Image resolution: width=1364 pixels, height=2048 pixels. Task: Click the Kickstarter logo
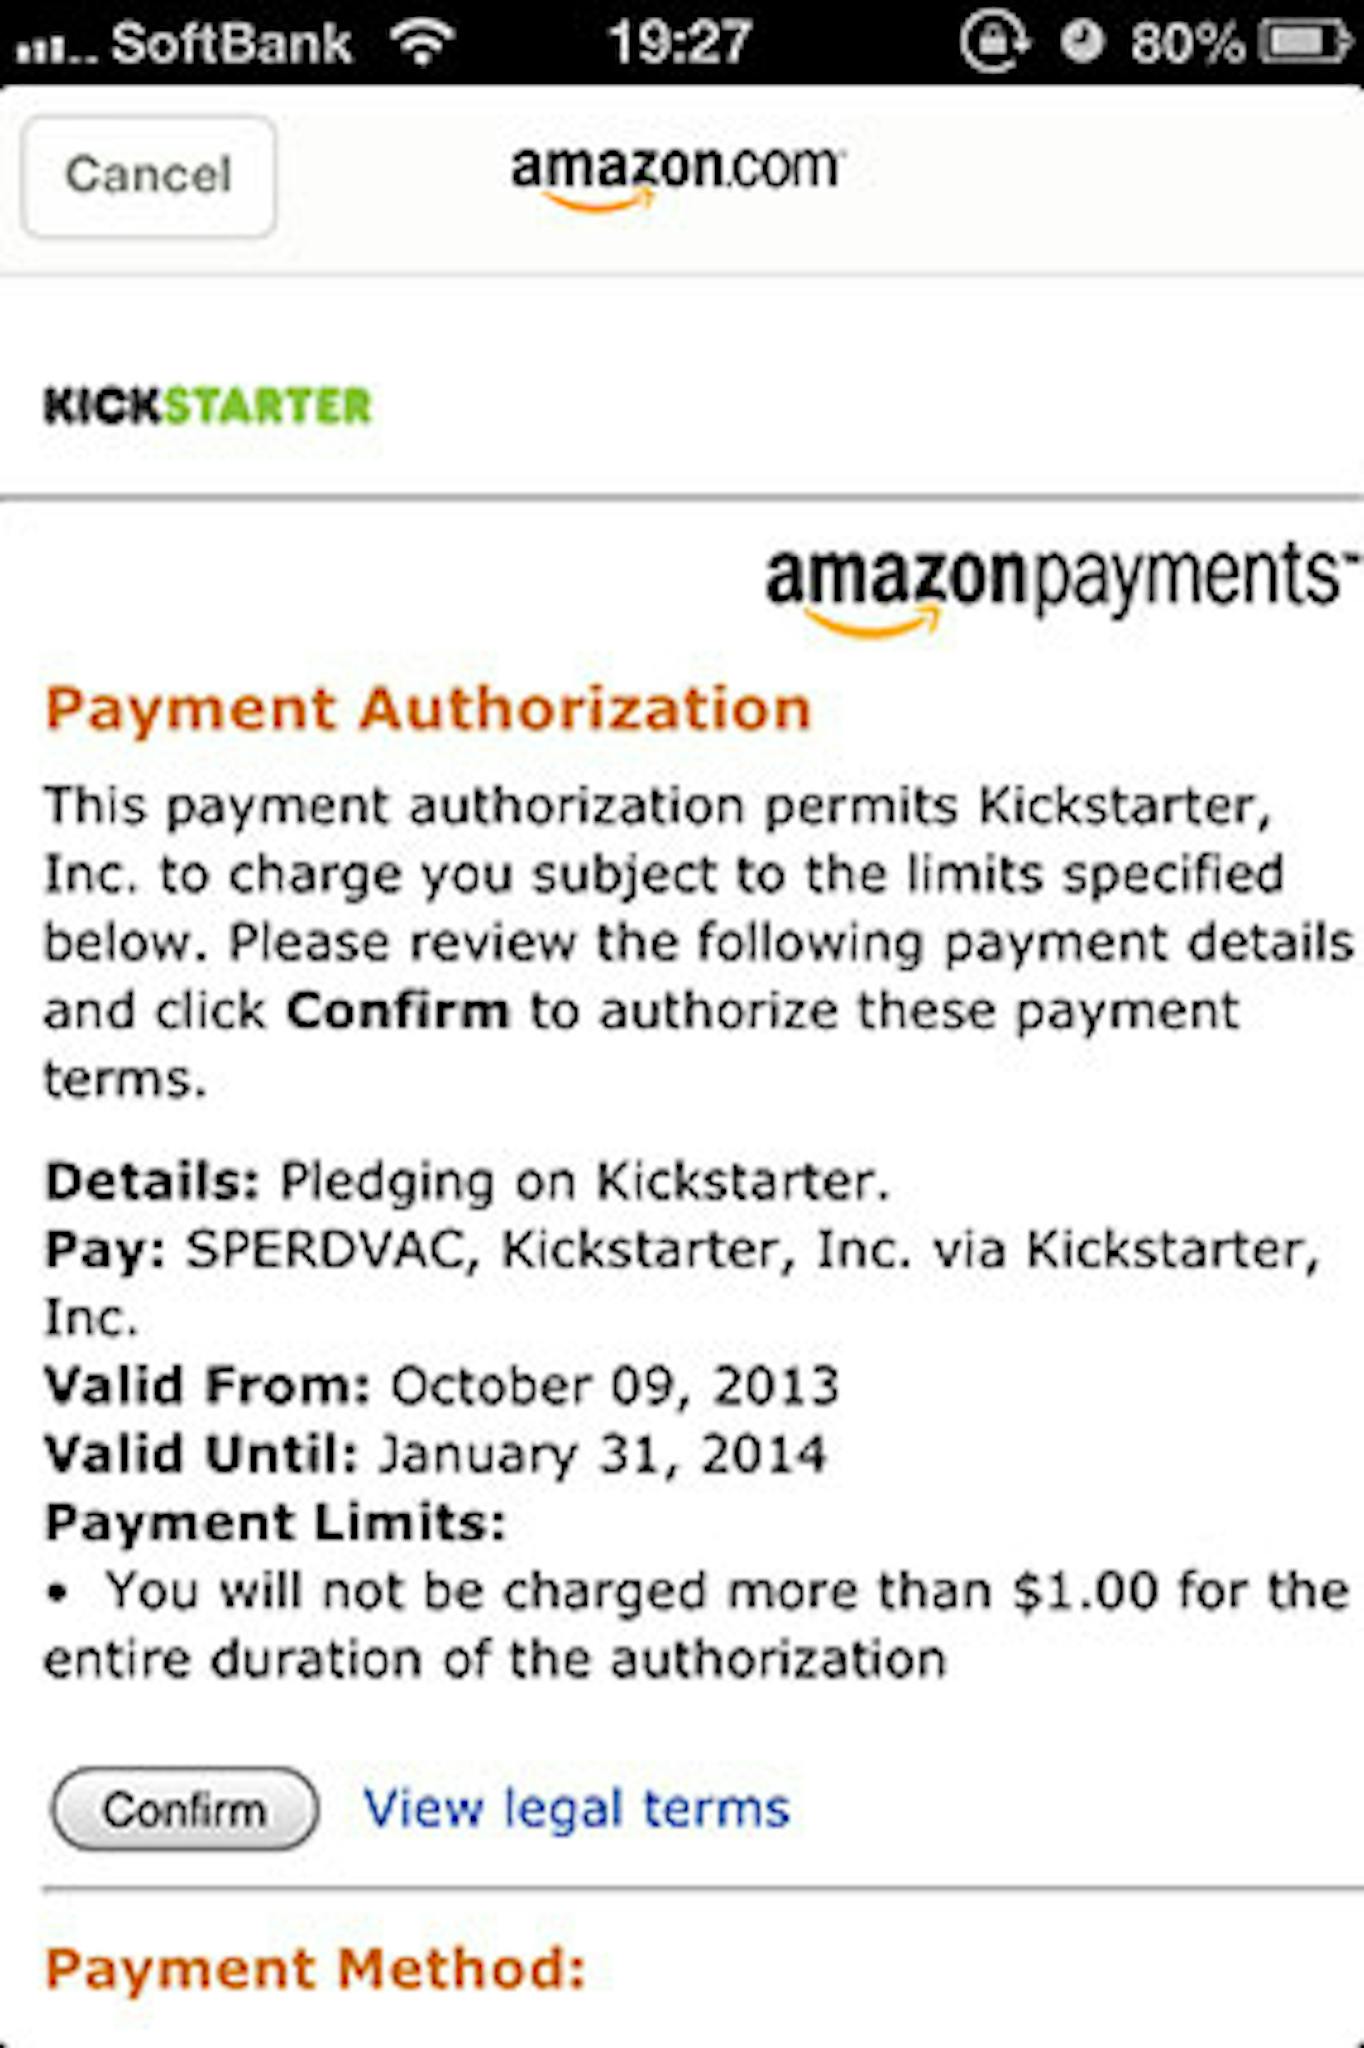pyautogui.click(x=207, y=406)
